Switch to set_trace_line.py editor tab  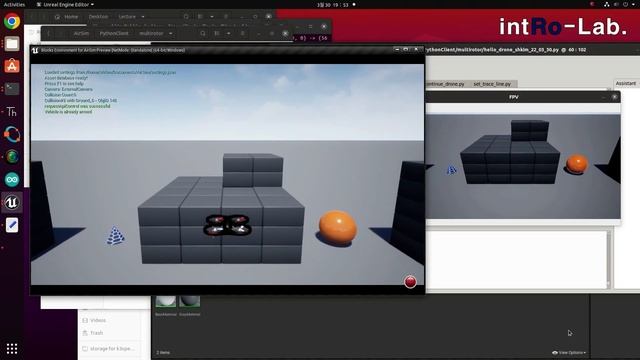click(x=492, y=84)
